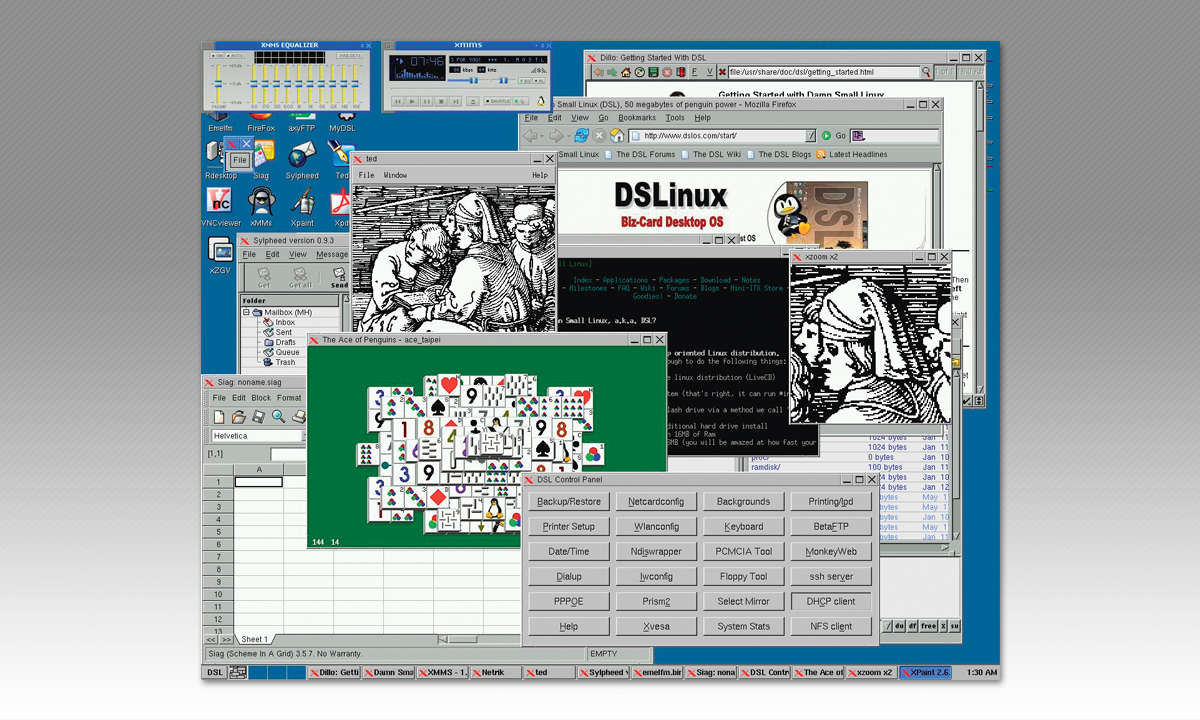Screen dimensions: 1200x720
Task: Switch to XPaint in the taskbar
Action: [926, 673]
